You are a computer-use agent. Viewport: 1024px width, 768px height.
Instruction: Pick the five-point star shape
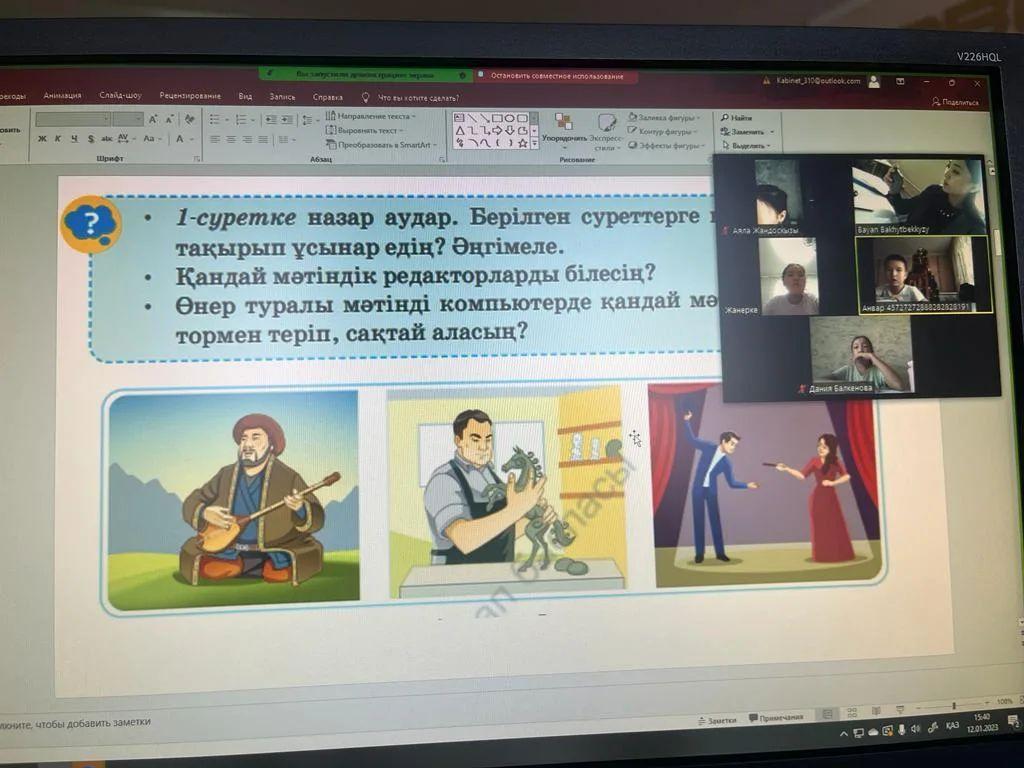click(x=522, y=143)
